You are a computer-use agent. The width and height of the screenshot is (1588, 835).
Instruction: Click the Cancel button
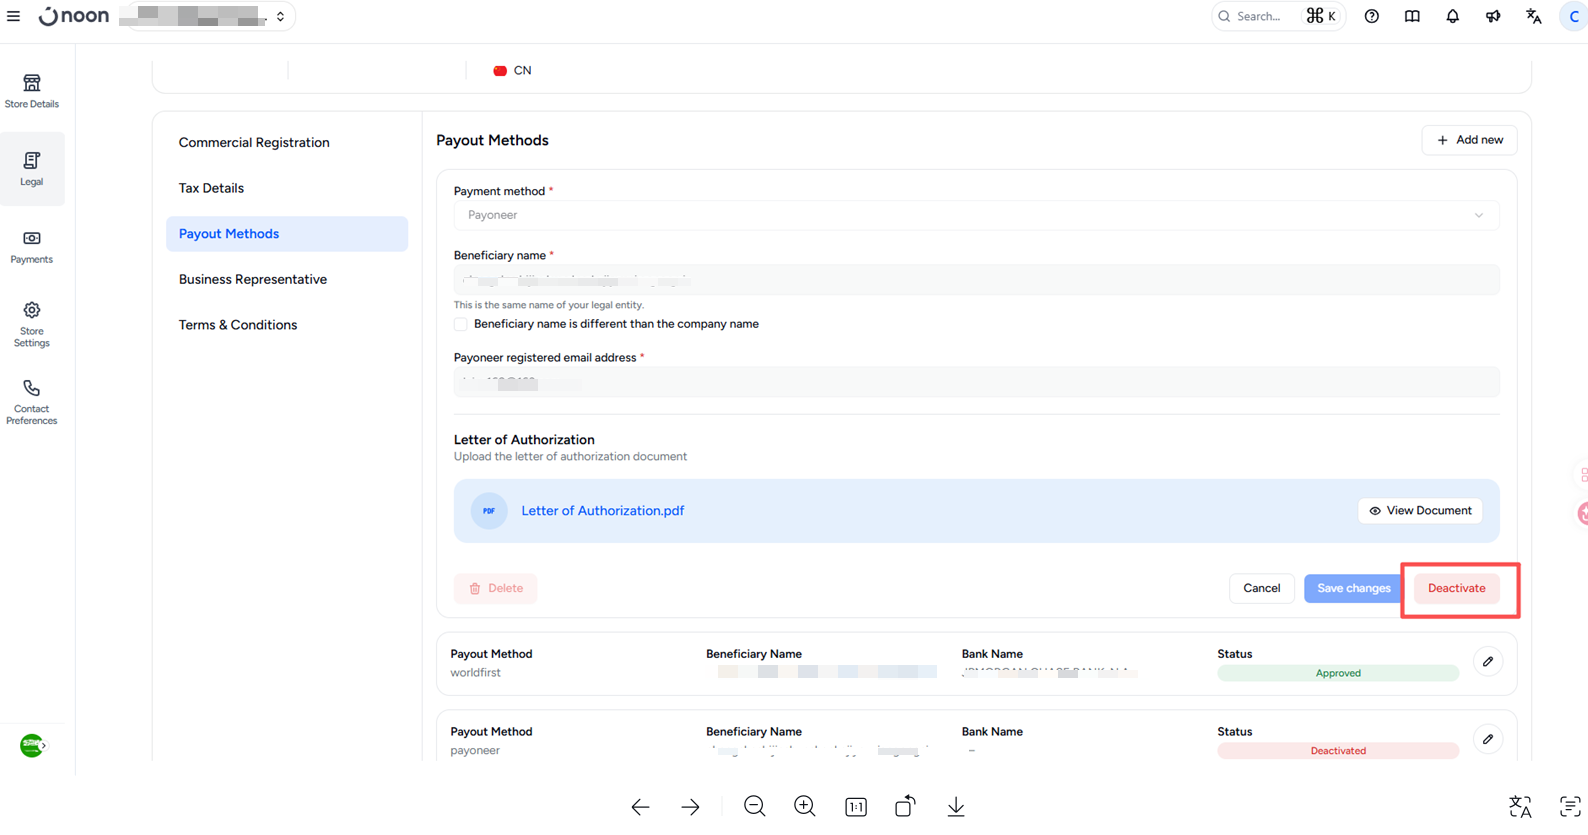click(1261, 588)
